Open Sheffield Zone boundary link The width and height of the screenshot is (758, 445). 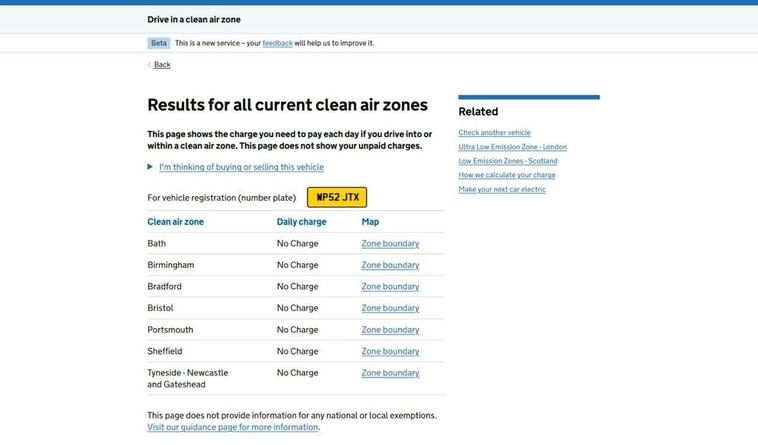click(x=390, y=352)
